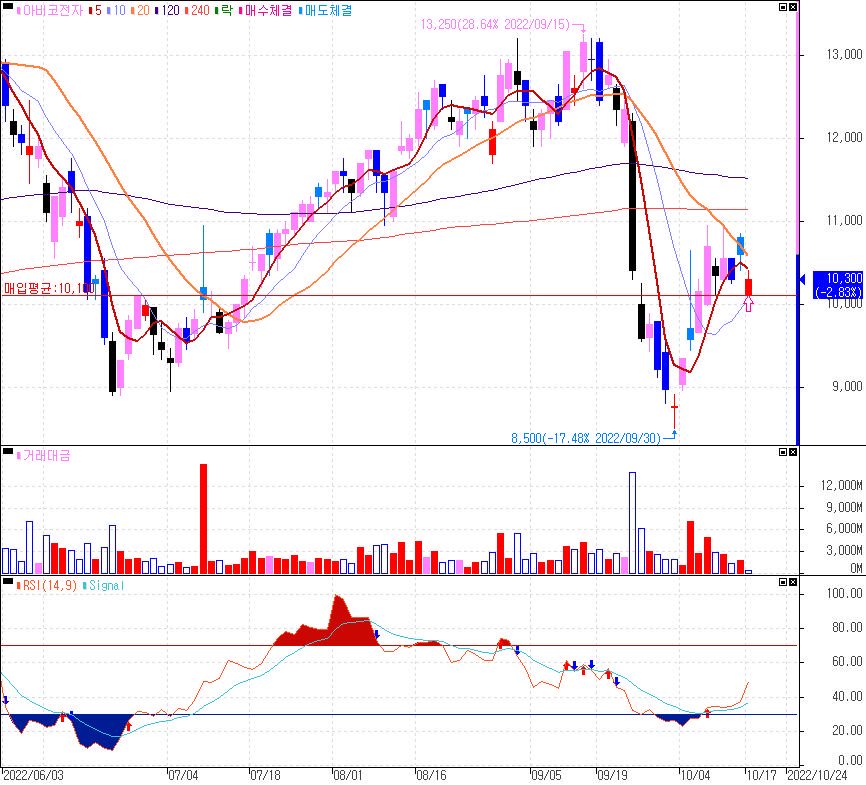This screenshot has height=785, width=866.
Task: Open the volume panel's black menu handle
Action: 8,451
